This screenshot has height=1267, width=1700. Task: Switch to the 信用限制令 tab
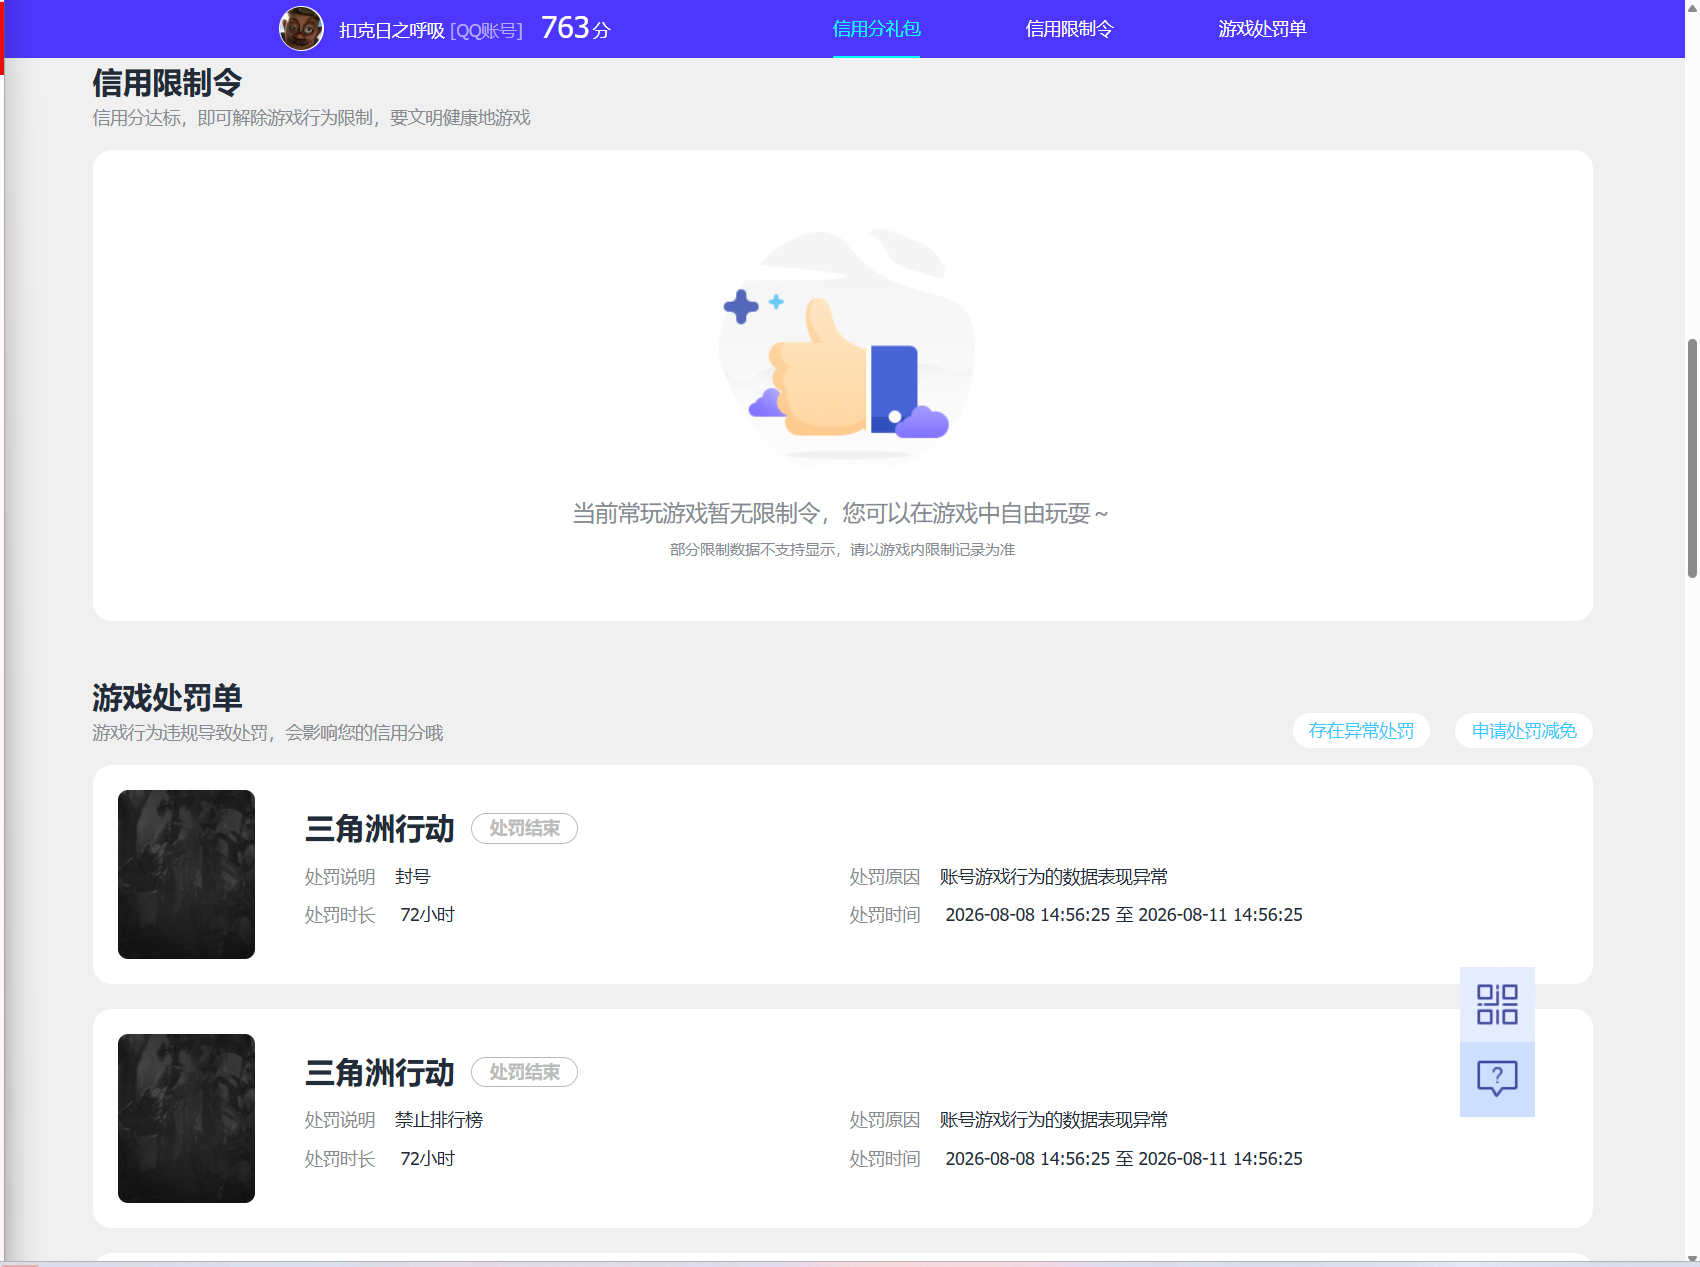point(1069,29)
